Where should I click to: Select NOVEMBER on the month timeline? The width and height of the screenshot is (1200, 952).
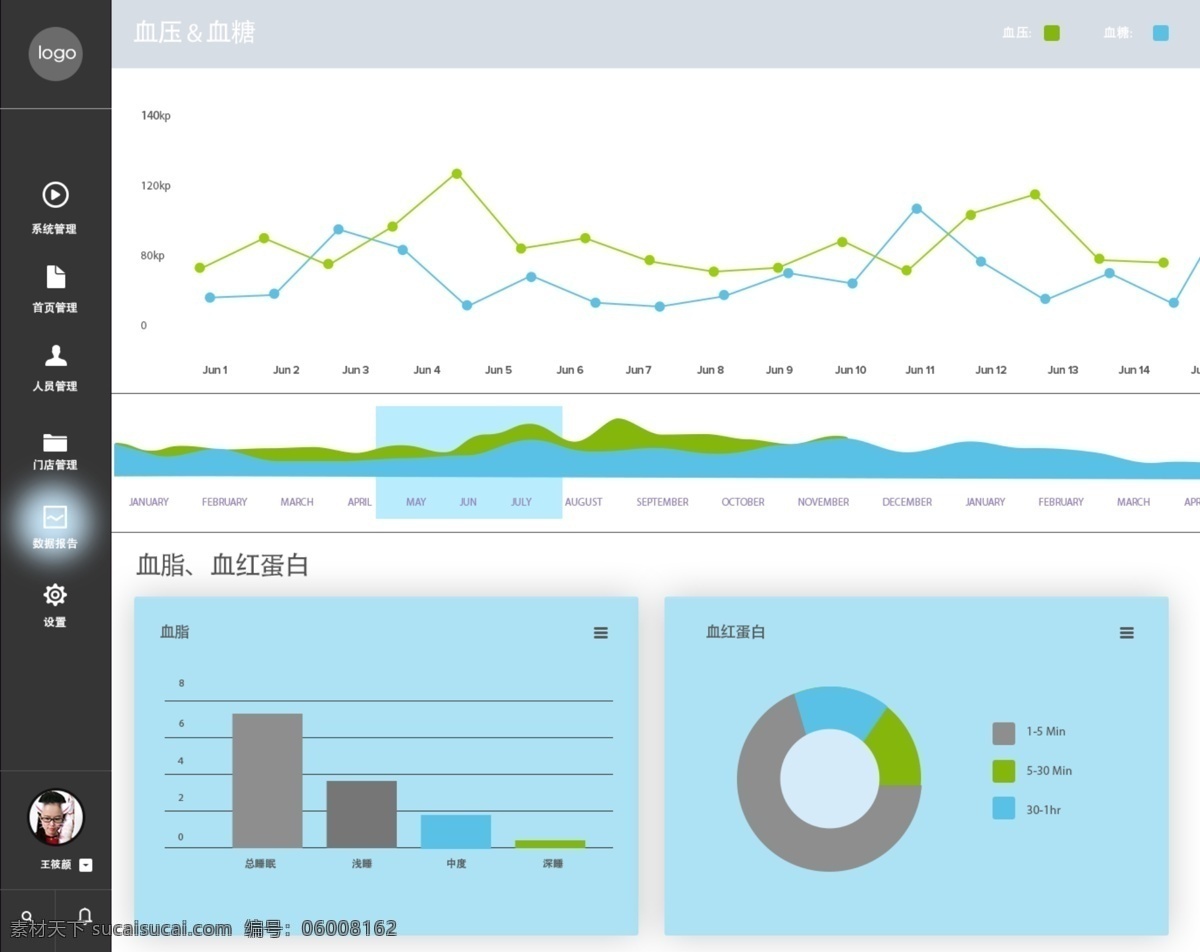coord(823,502)
